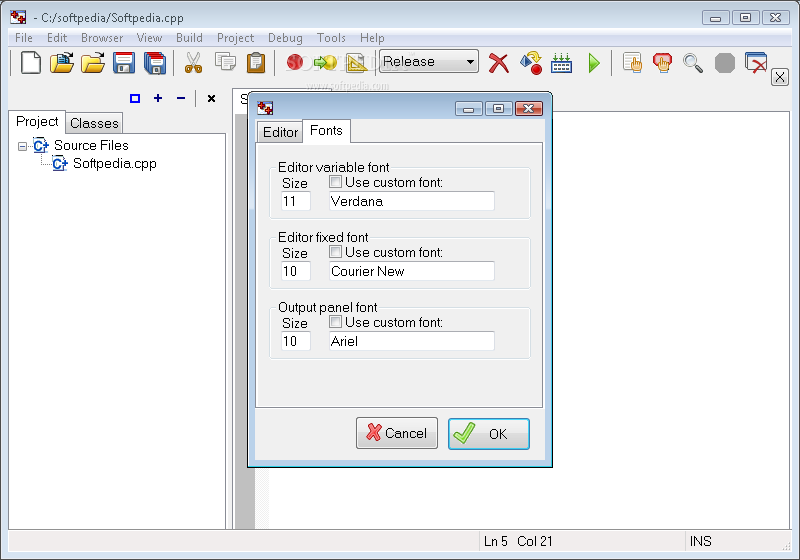Viewport: 800px width, 560px height.
Task: Click the green arrows grid build icon
Action: click(561, 63)
